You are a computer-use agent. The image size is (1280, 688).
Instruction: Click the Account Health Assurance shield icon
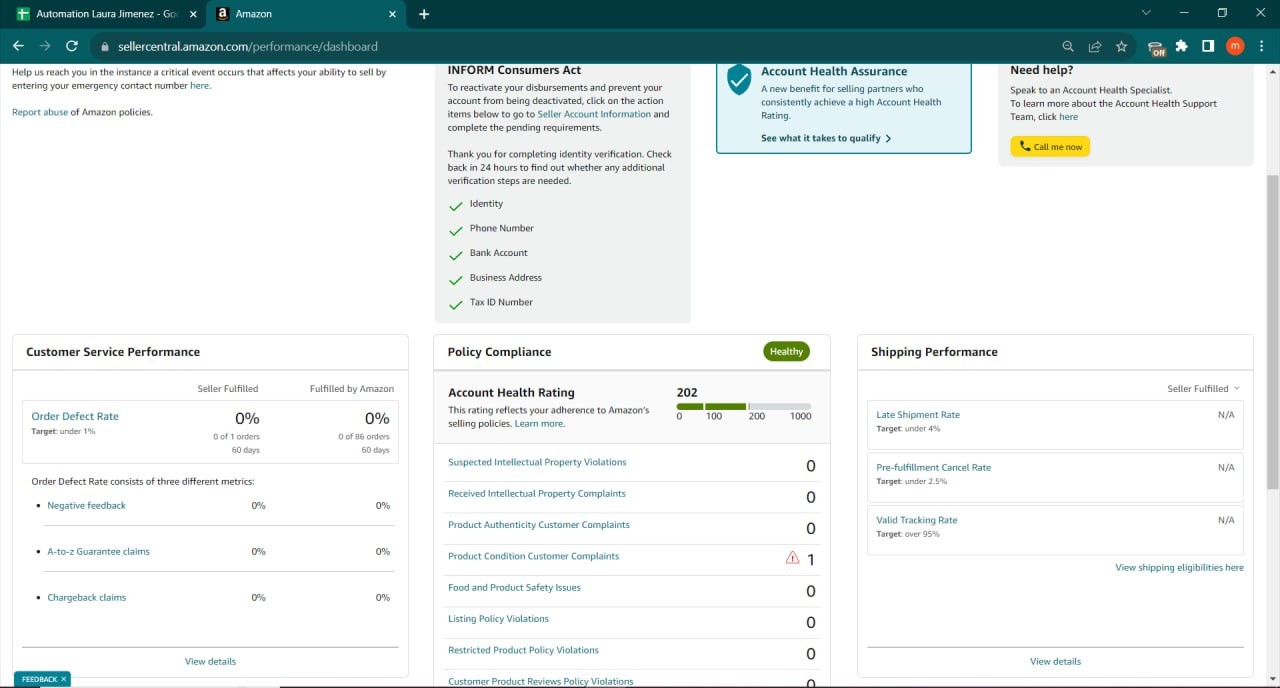(739, 79)
